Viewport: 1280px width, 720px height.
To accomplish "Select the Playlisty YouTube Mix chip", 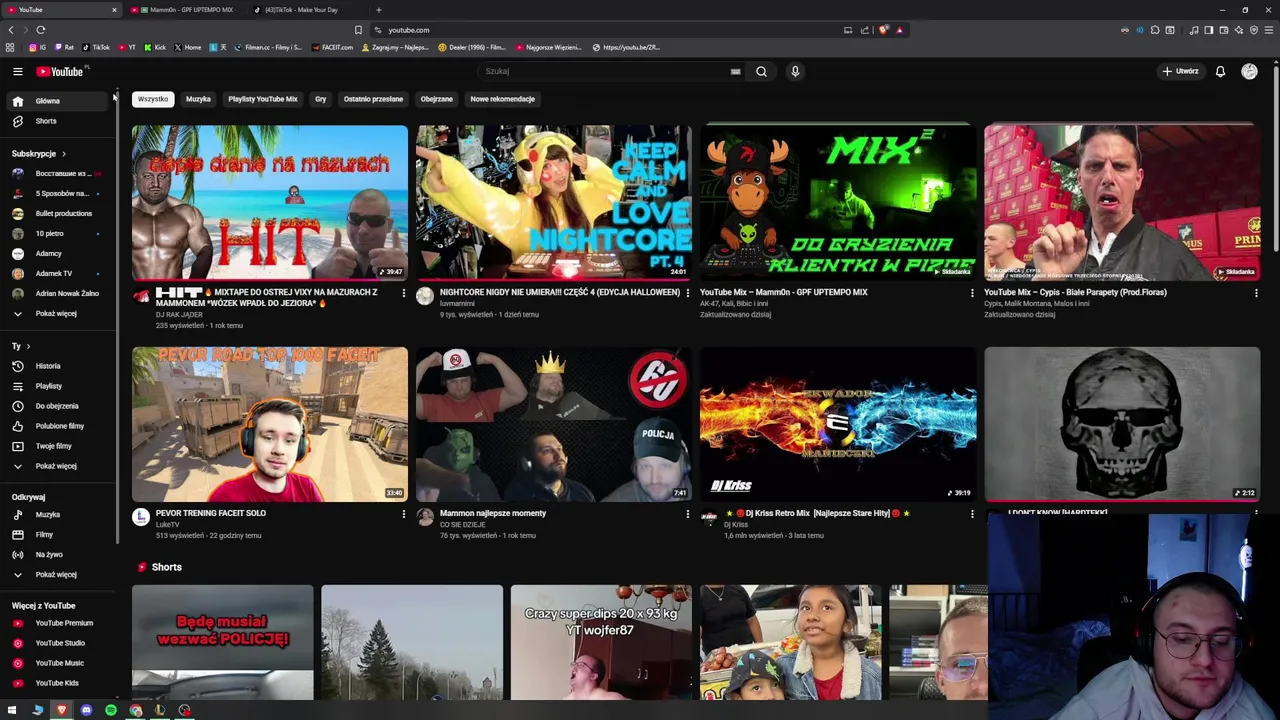I will click(263, 99).
